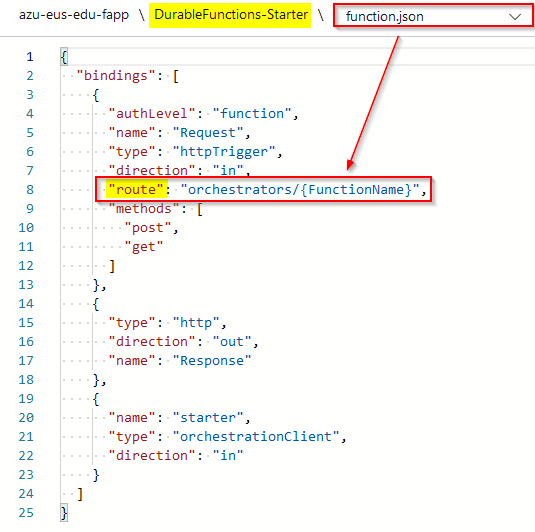Viewport: 535px width, 532px height.
Task: Click the "route" key on line 8
Action: 137,189
